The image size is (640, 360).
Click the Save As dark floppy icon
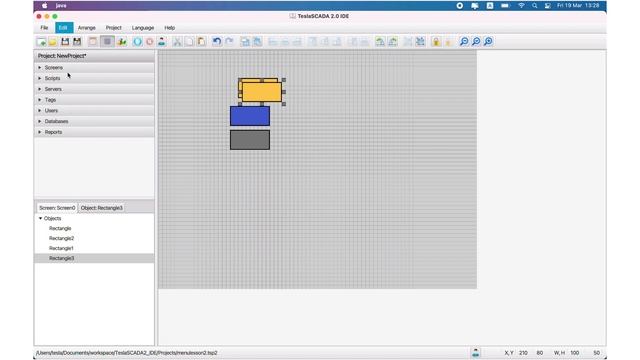77,42
